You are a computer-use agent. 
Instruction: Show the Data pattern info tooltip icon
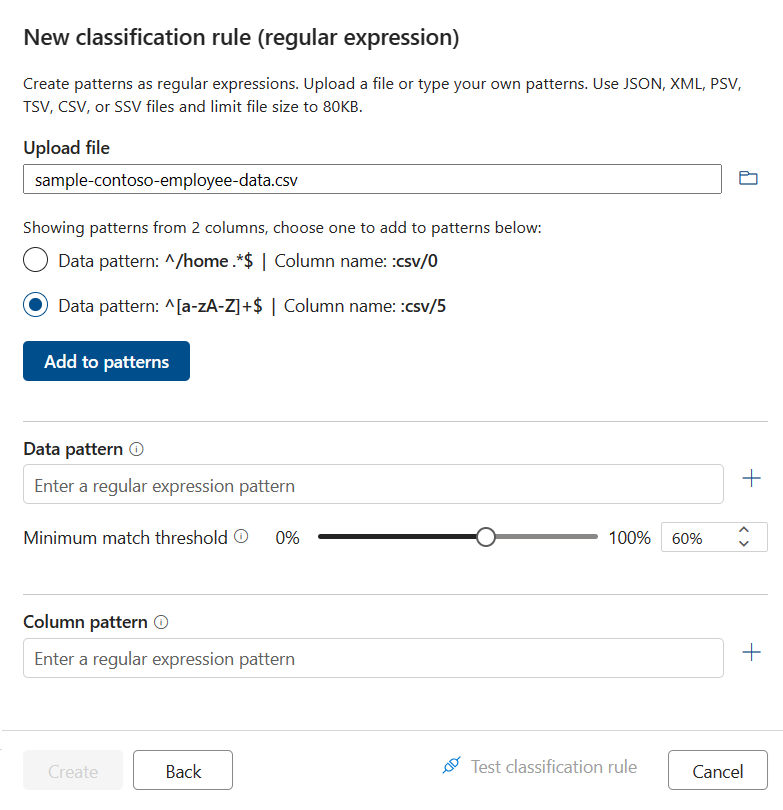[136, 449]
